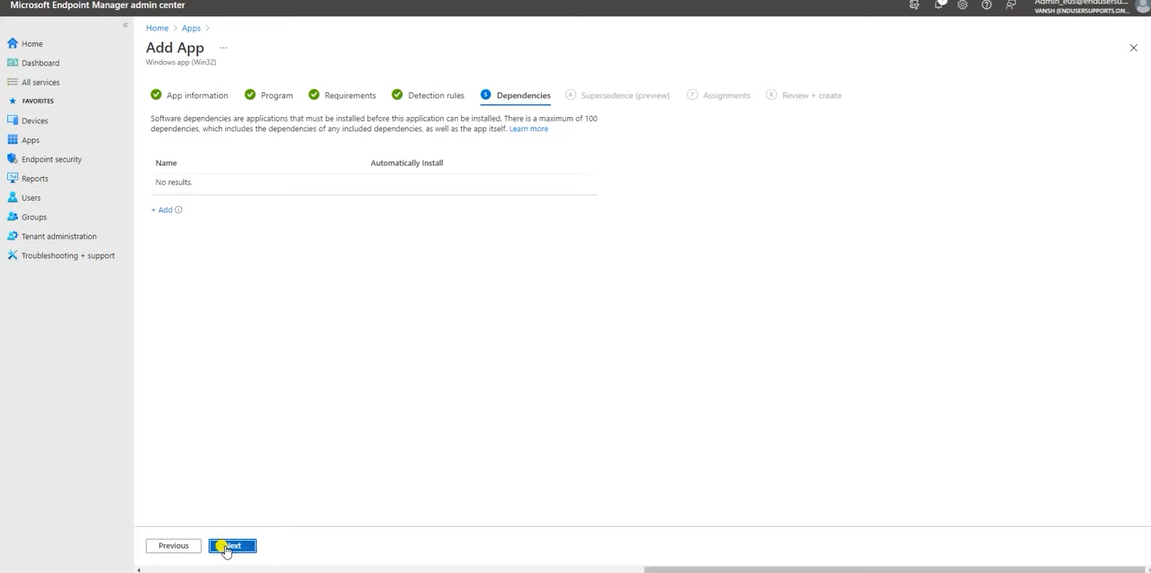The image size is (1151, 573).
Task: Click the Home breadcrumb link
Action: tap(157, 28)
